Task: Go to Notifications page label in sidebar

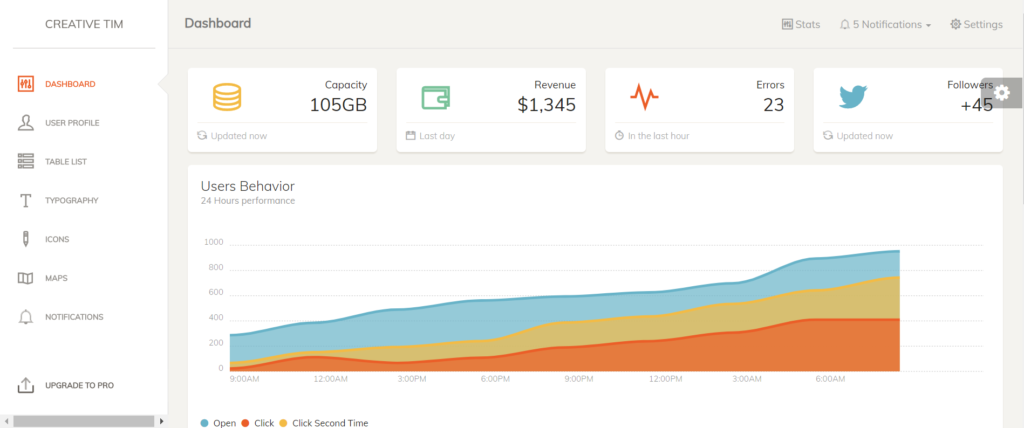Action: click(74, 317)
